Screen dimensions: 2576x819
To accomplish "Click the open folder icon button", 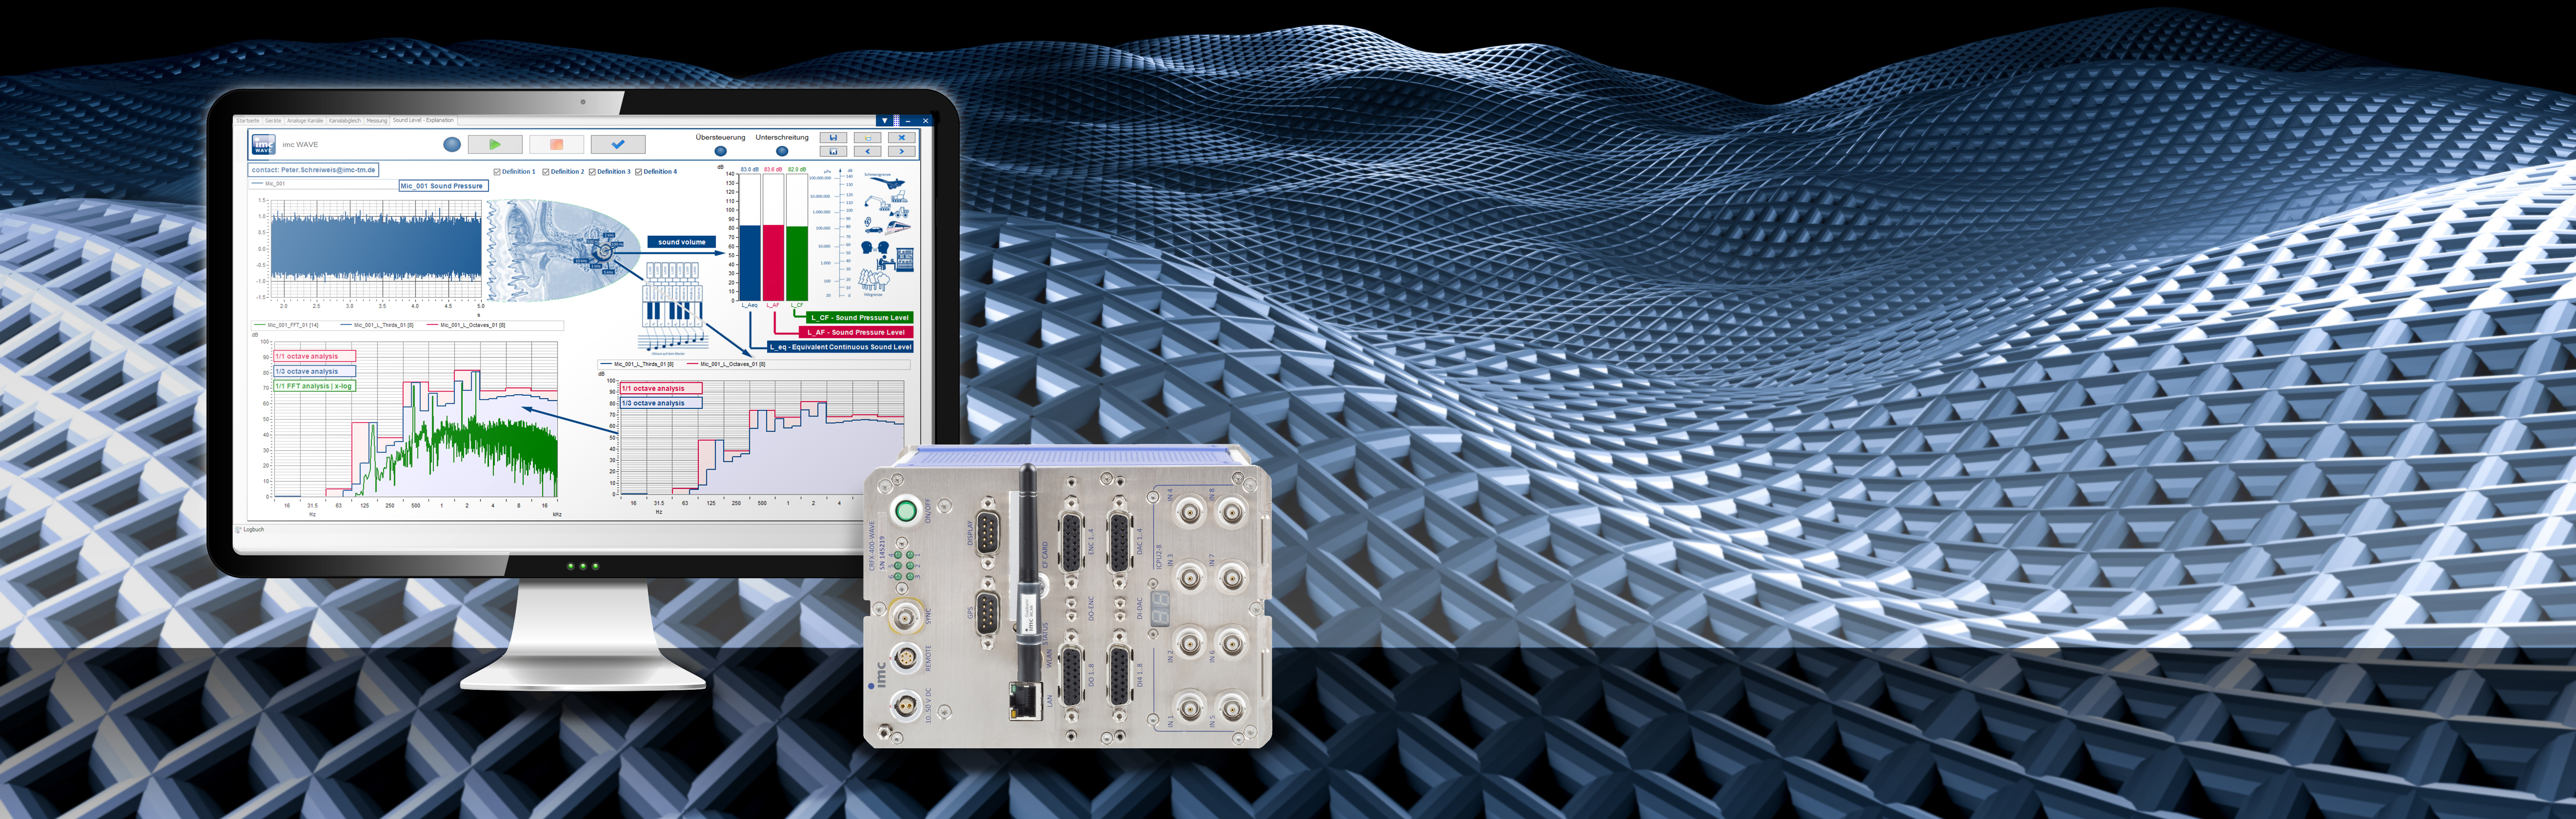I will pos(868,138).
